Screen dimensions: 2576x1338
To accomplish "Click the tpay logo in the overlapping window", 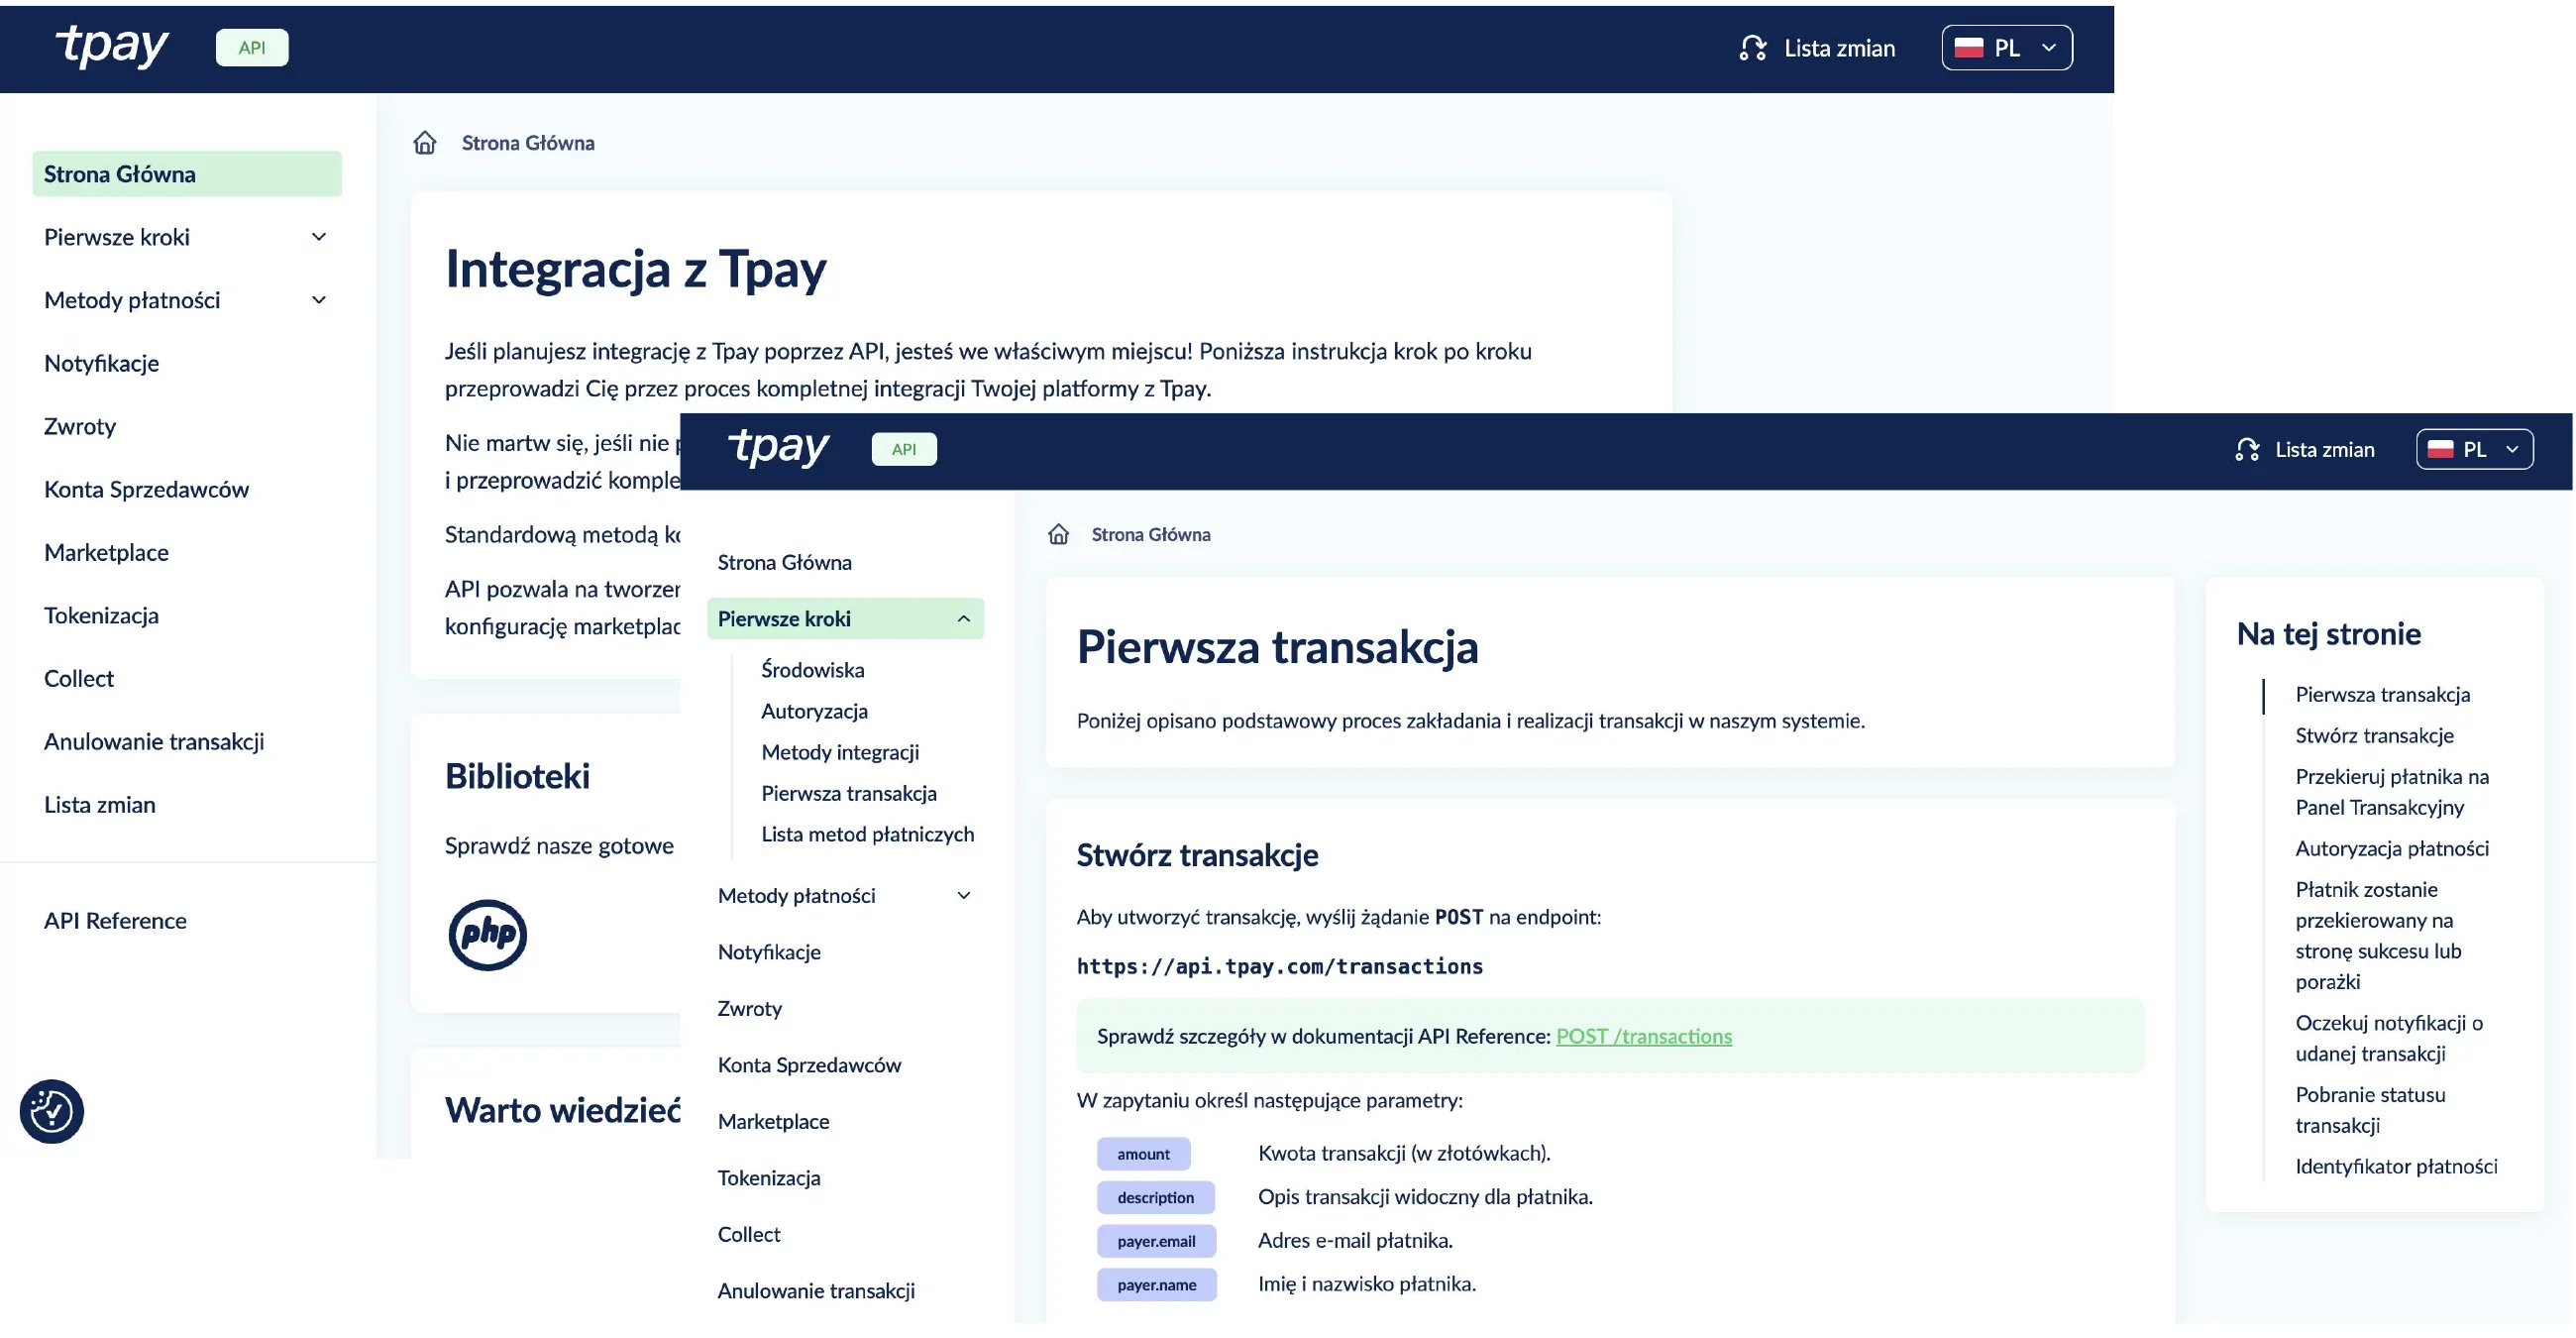I will [779, 448].
